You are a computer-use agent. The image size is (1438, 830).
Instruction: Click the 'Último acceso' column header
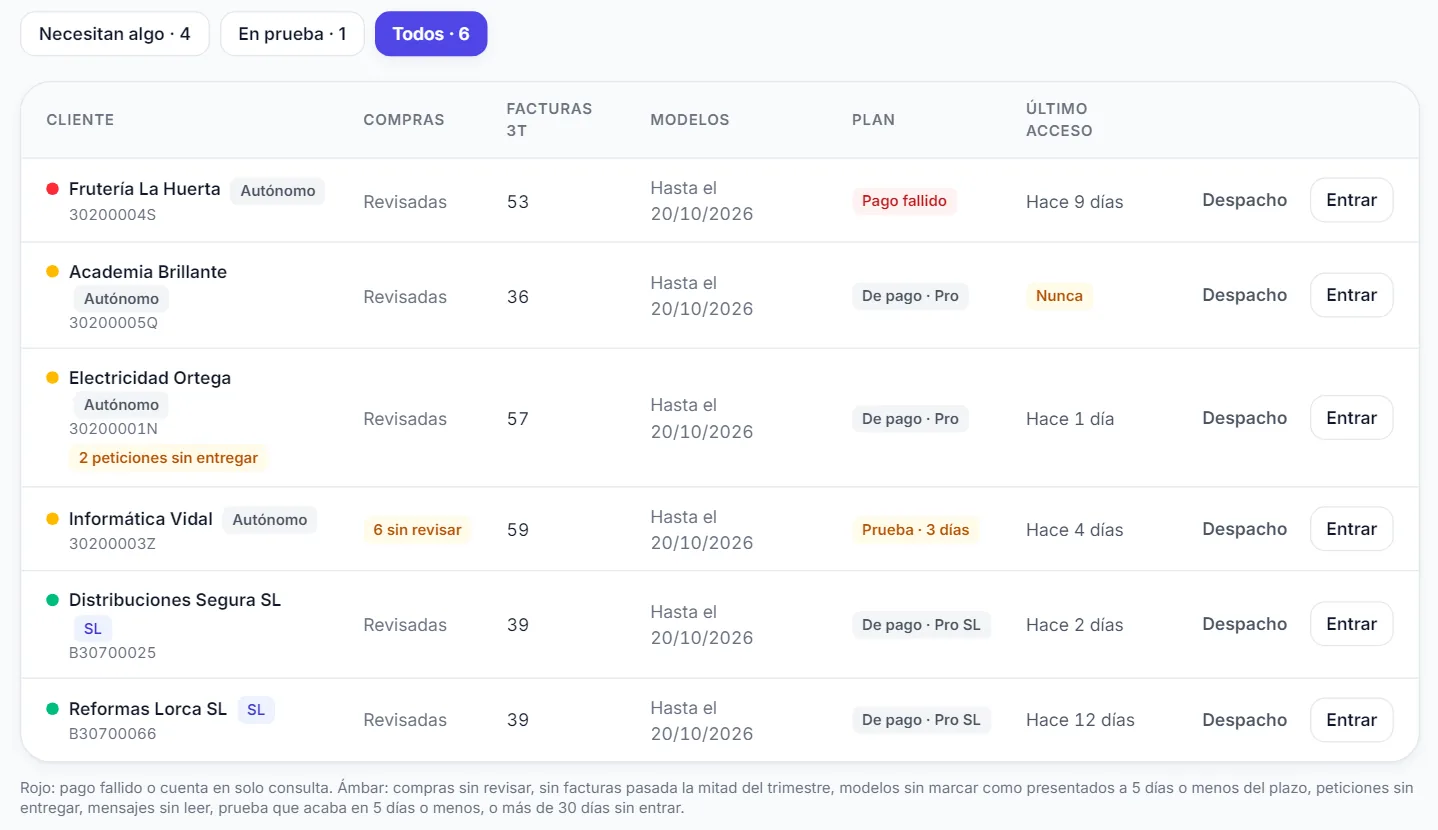pos(1059,120)
